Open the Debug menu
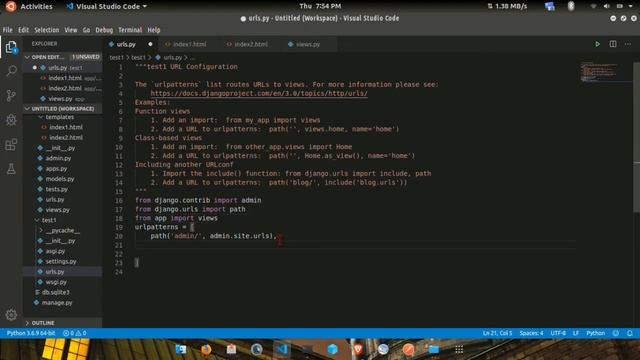Screen dimensions: 640x360 click(104, 30)
